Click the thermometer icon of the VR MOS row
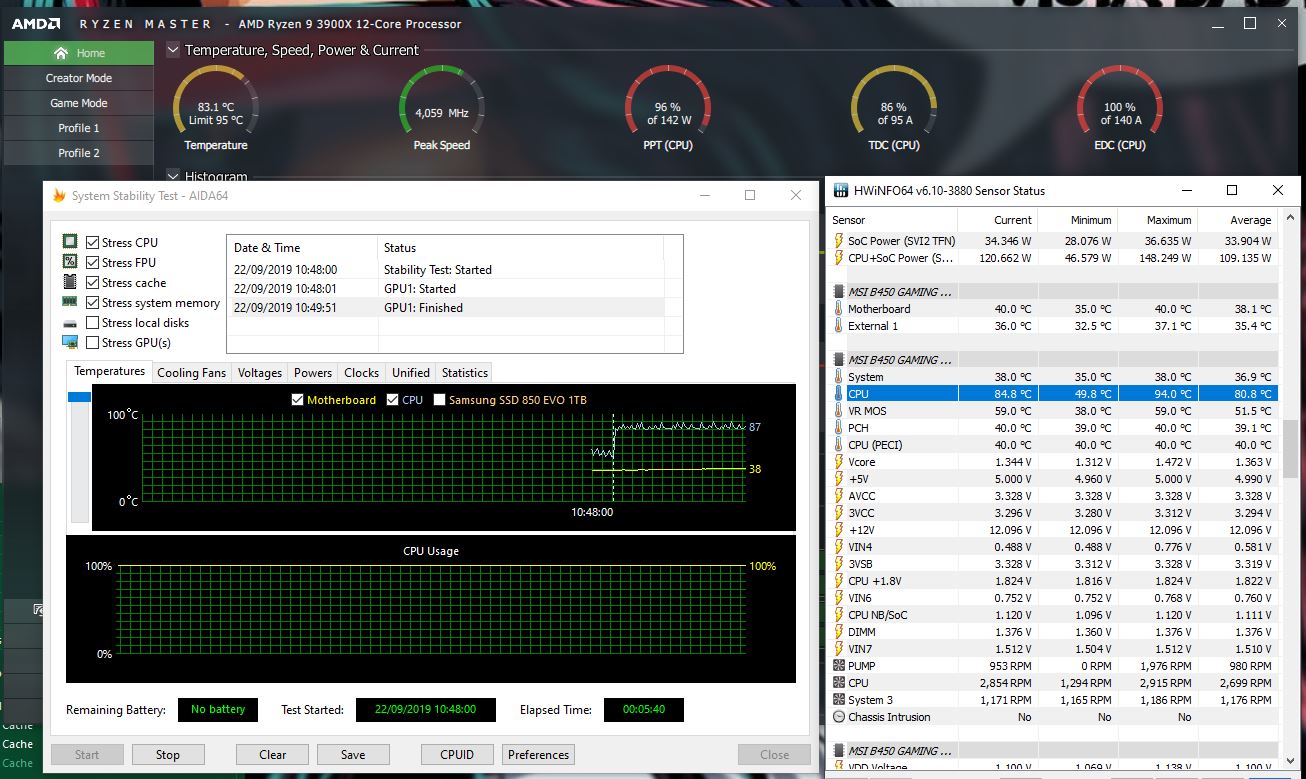The height and width of the screenshot is (779, 1306). click(x=838, y=411)
